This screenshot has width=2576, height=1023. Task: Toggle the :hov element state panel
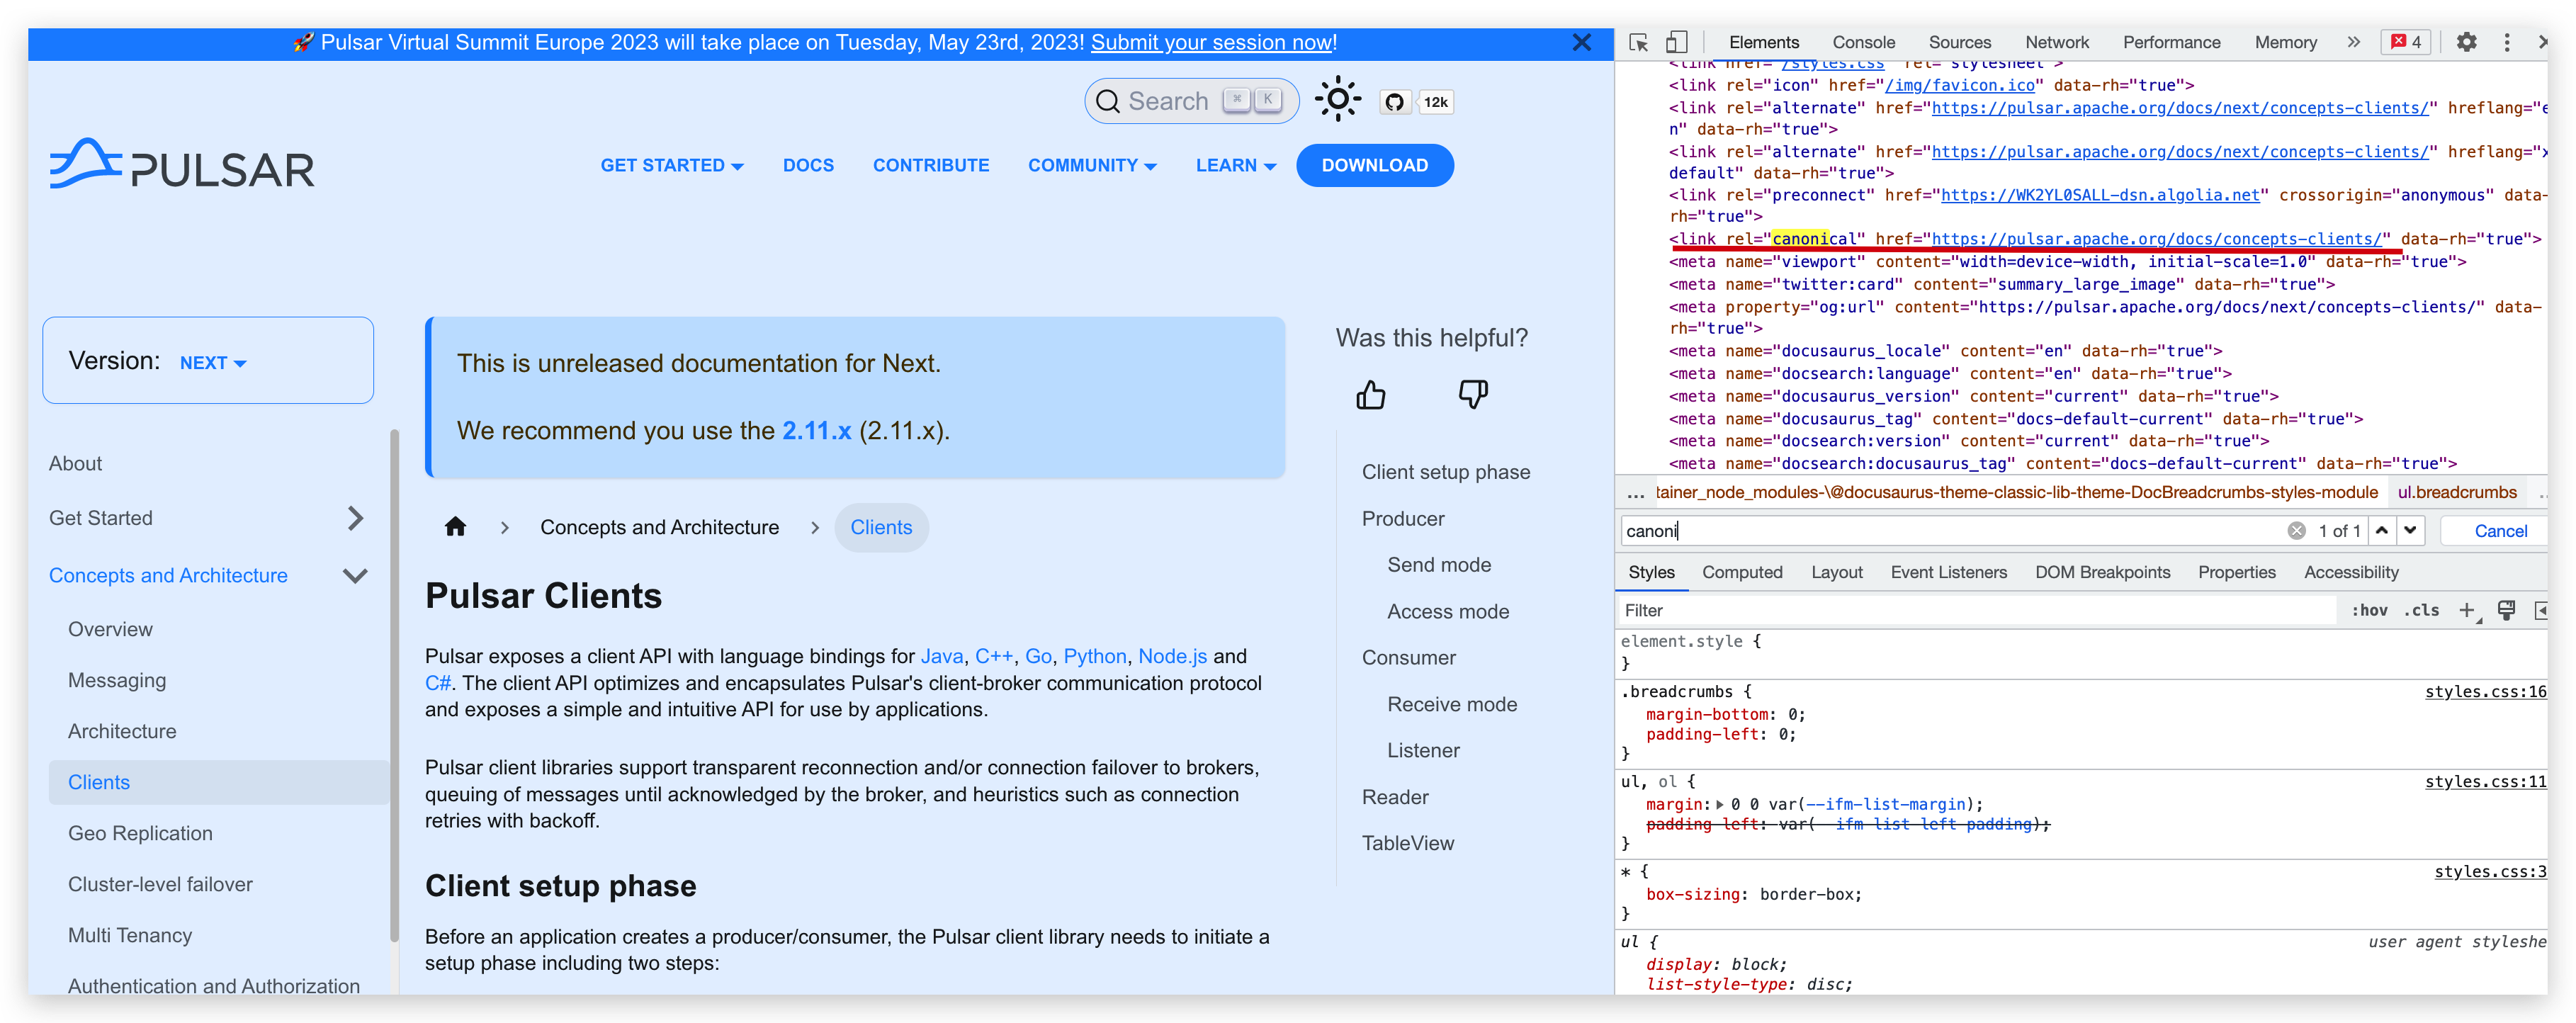coord(2369,610)
